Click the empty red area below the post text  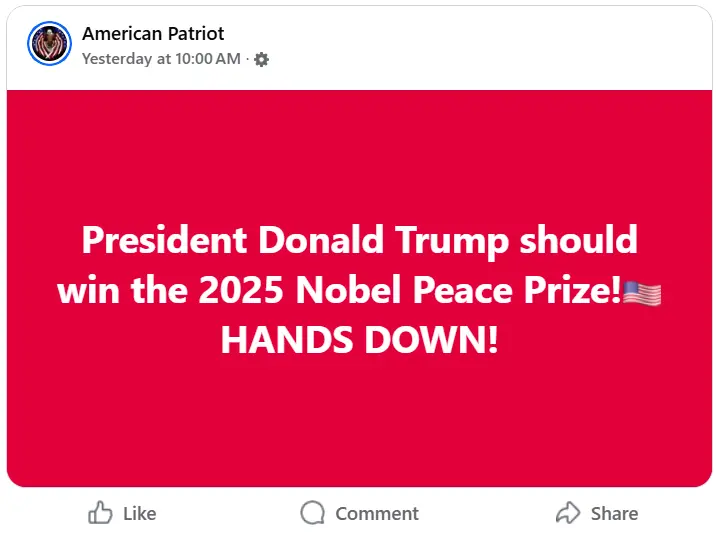pyautogui.click(x=359, y=420)
